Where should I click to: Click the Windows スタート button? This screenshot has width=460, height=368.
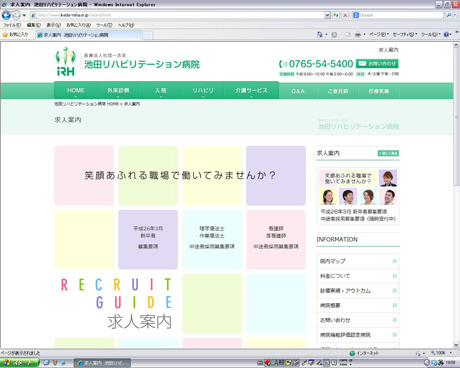19,362
